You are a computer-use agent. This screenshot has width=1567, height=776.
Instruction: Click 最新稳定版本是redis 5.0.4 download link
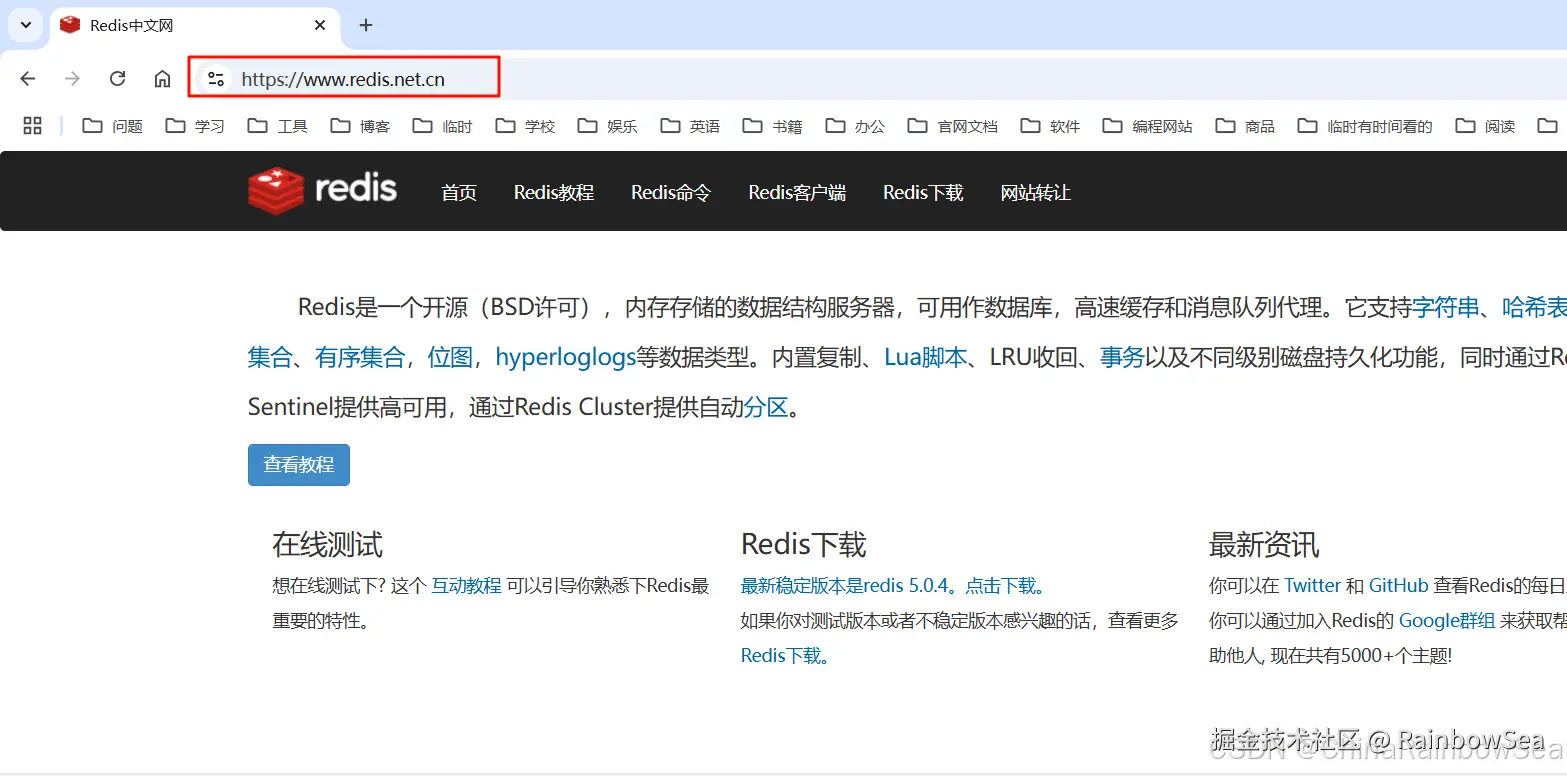[893, 586]
